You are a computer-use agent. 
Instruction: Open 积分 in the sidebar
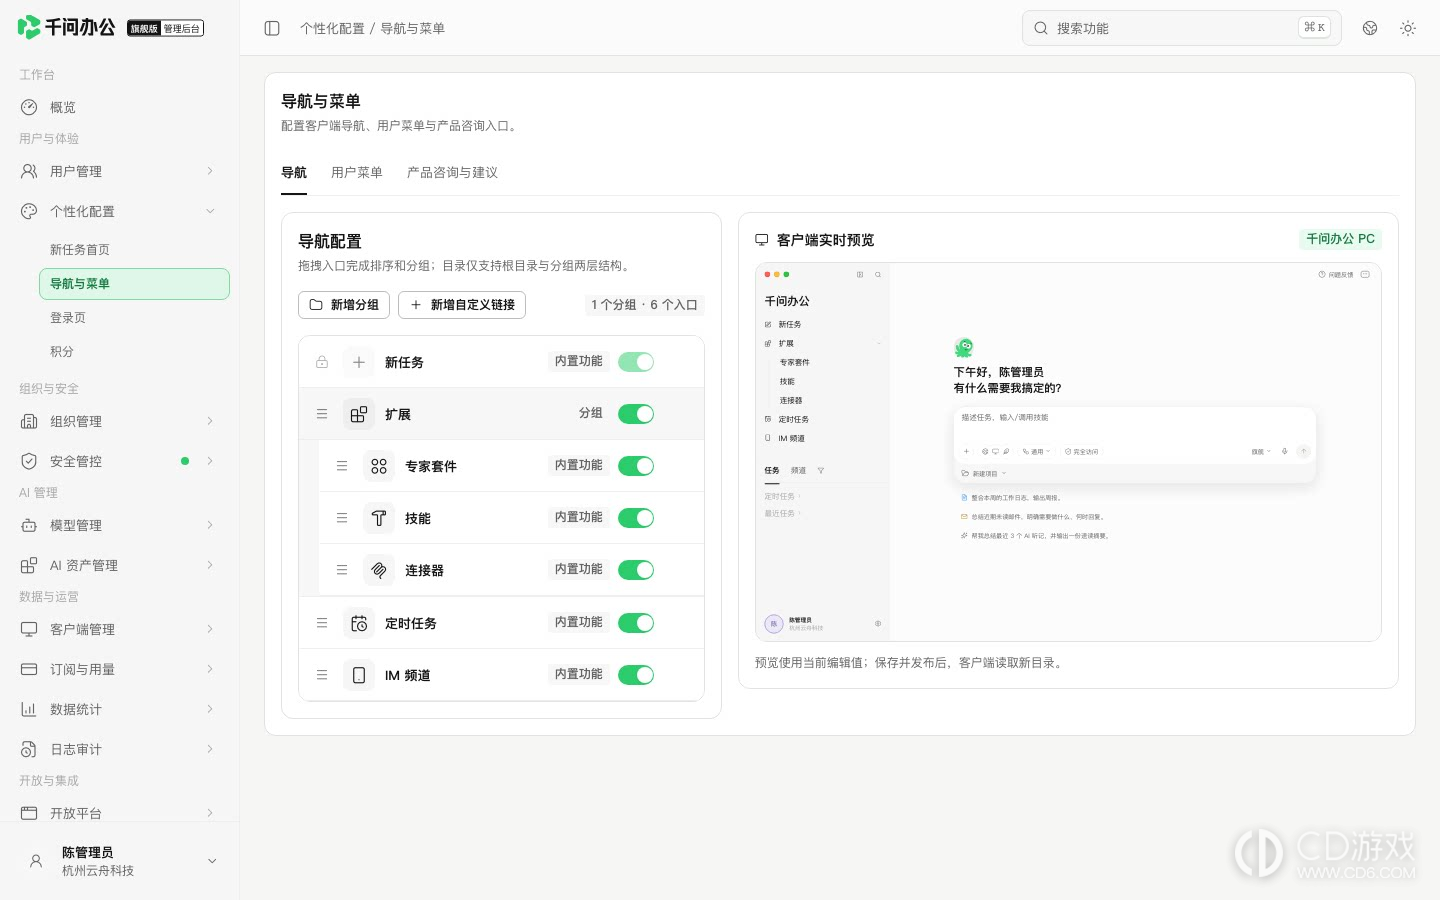click(x=134, y=352)
